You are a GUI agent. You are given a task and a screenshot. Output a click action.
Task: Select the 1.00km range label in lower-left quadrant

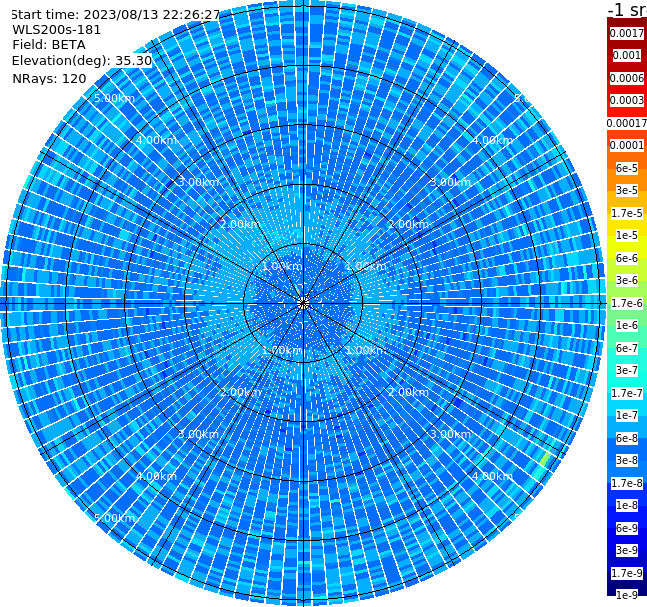tap(282, 350)
